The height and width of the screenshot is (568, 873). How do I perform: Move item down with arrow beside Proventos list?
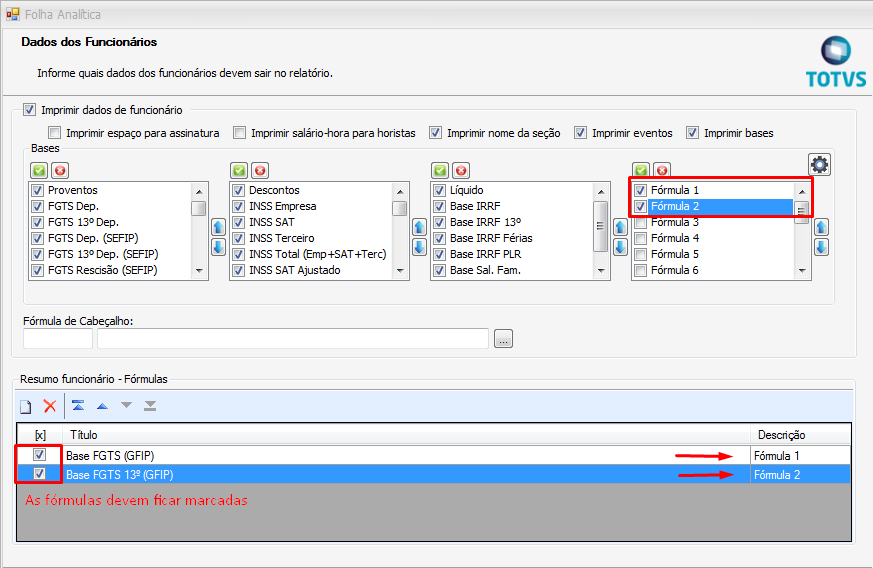point(218,247)
